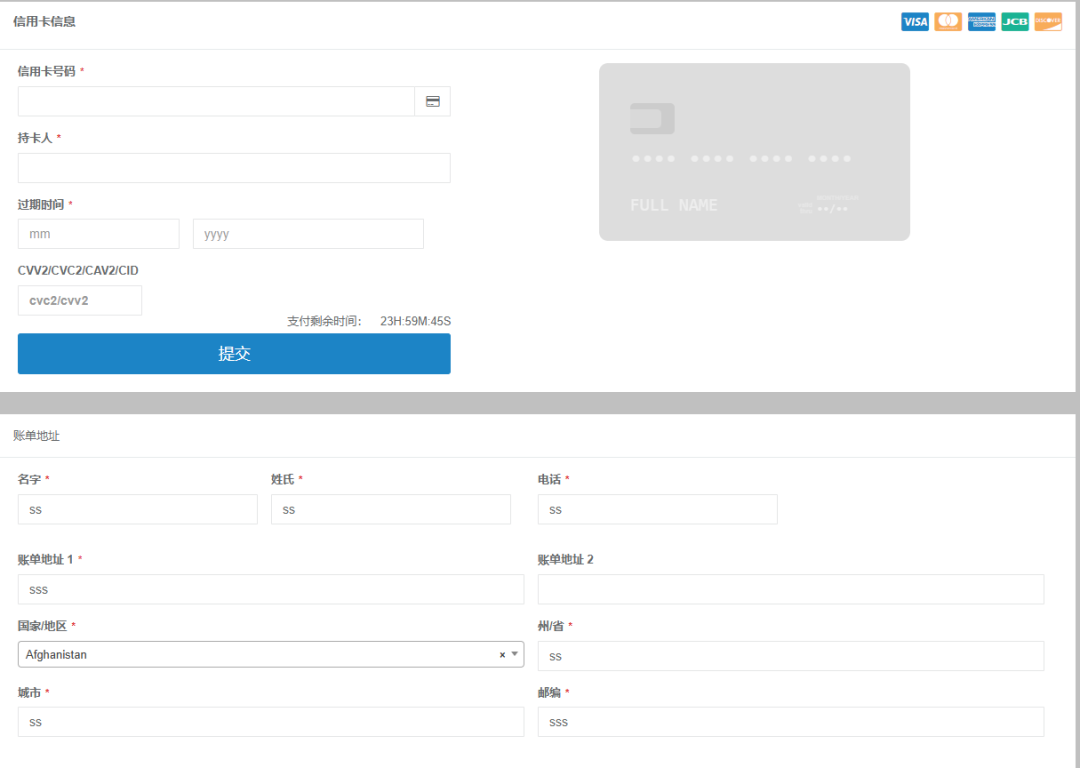1080x768 pixels.
Task: Click the 邮编 postal code field
Action: coord(790,722)
